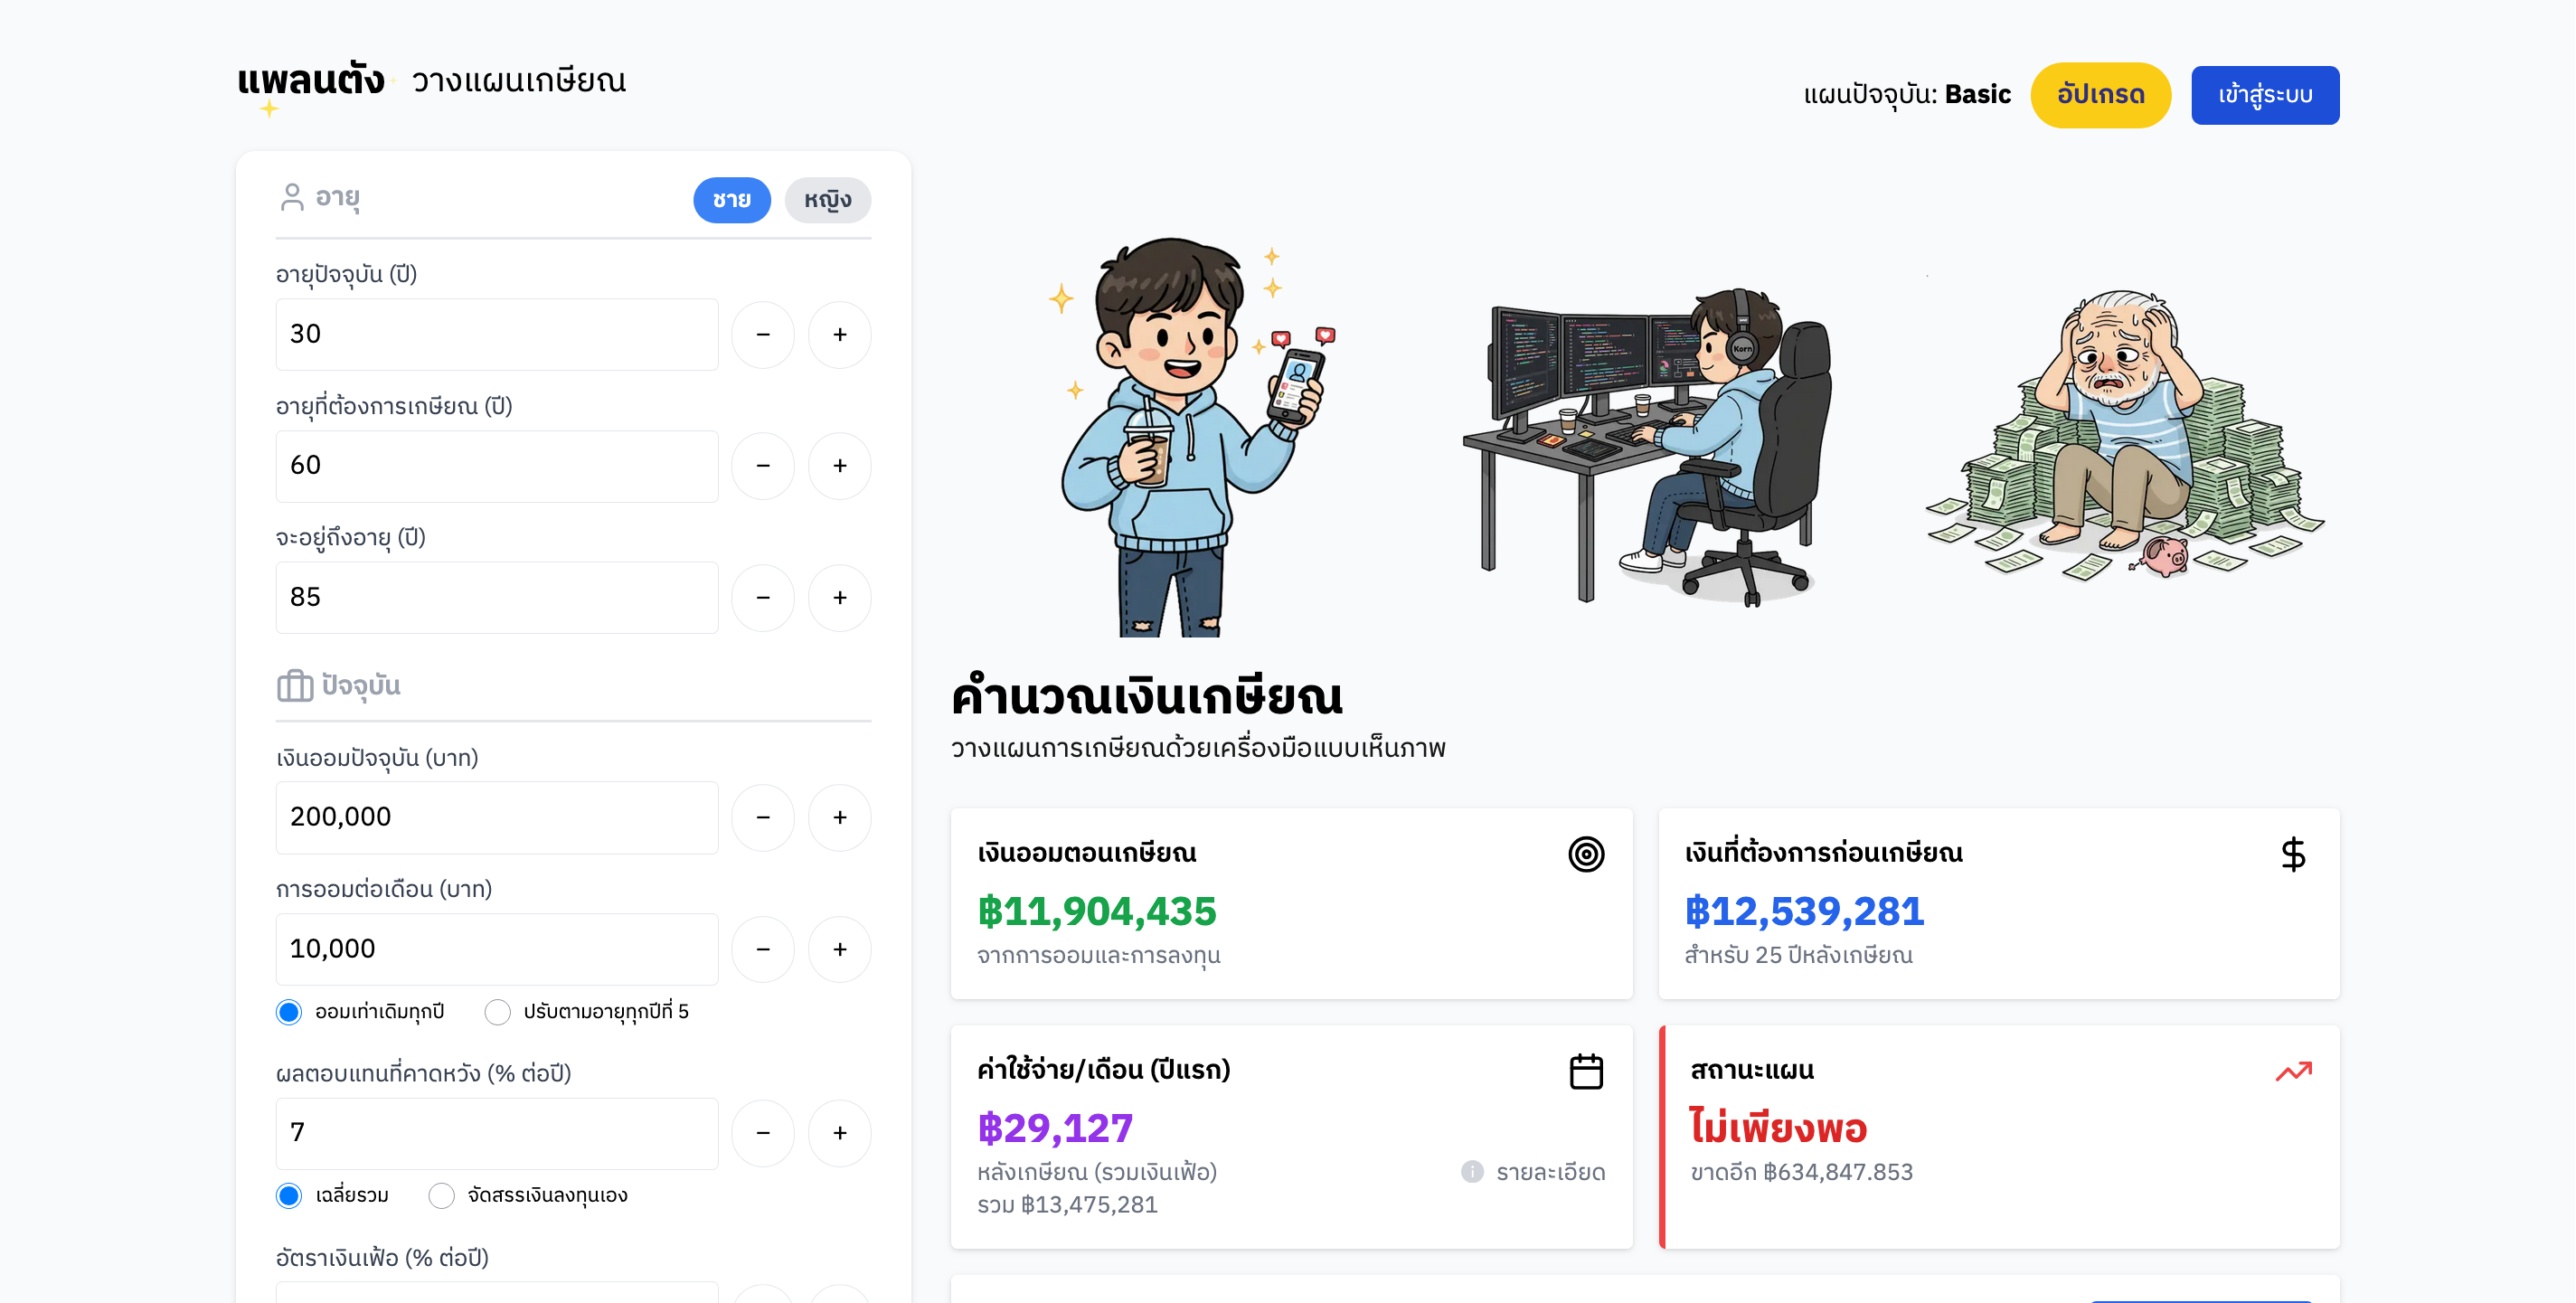Increase current age with plus button

click(840, 334)
